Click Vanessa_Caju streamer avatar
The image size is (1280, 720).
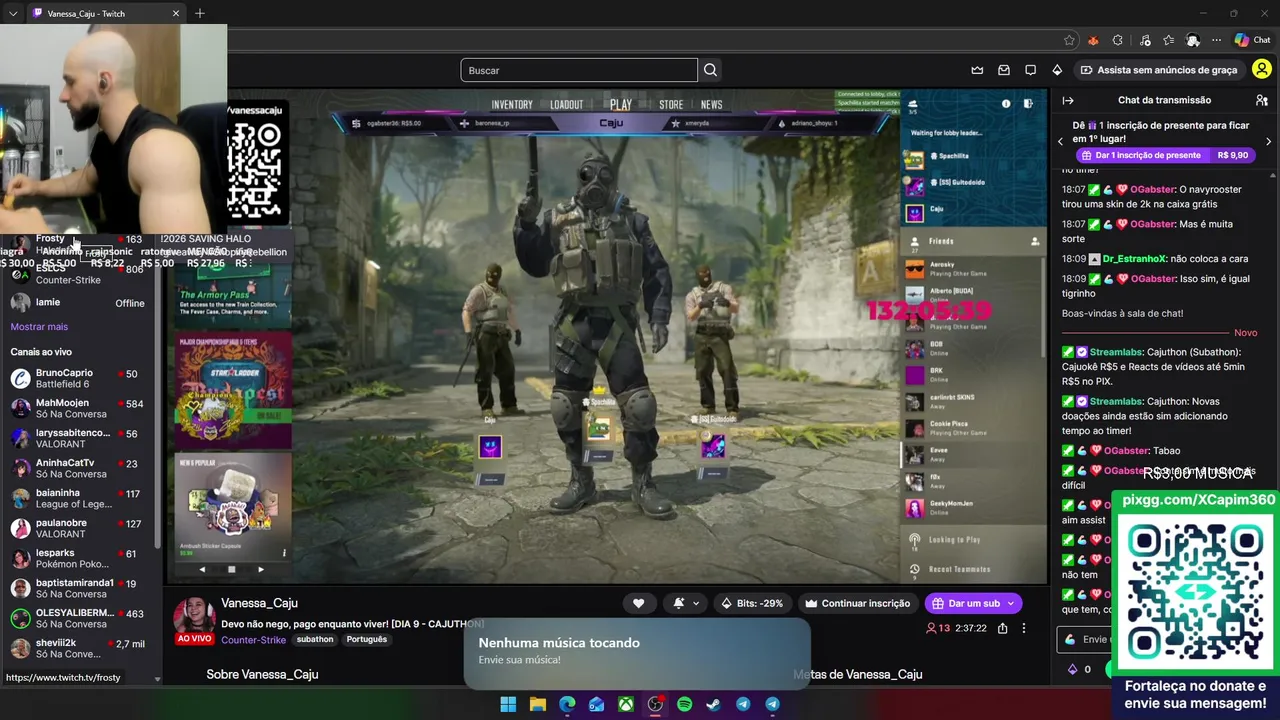click(194, 616)
